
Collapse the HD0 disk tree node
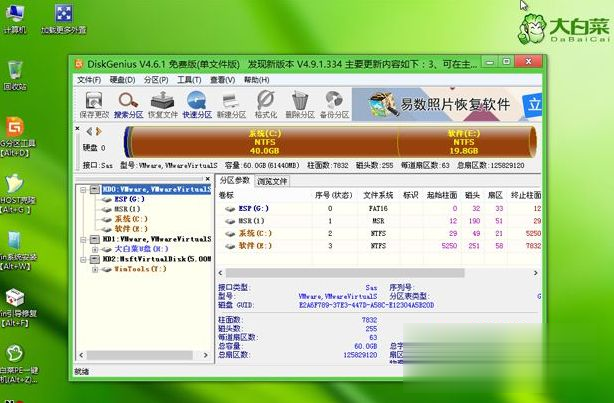click(81, 188)
